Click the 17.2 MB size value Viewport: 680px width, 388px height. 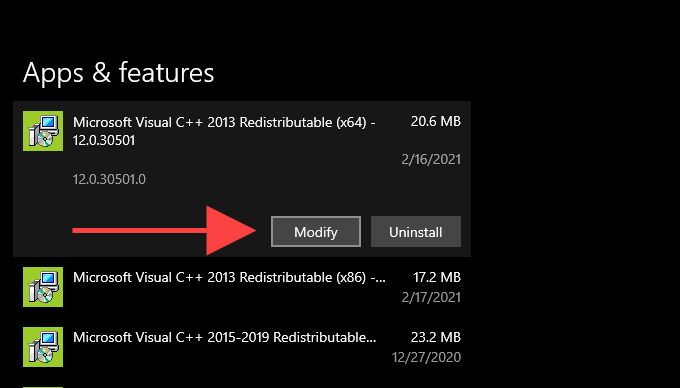coord(437,277)
